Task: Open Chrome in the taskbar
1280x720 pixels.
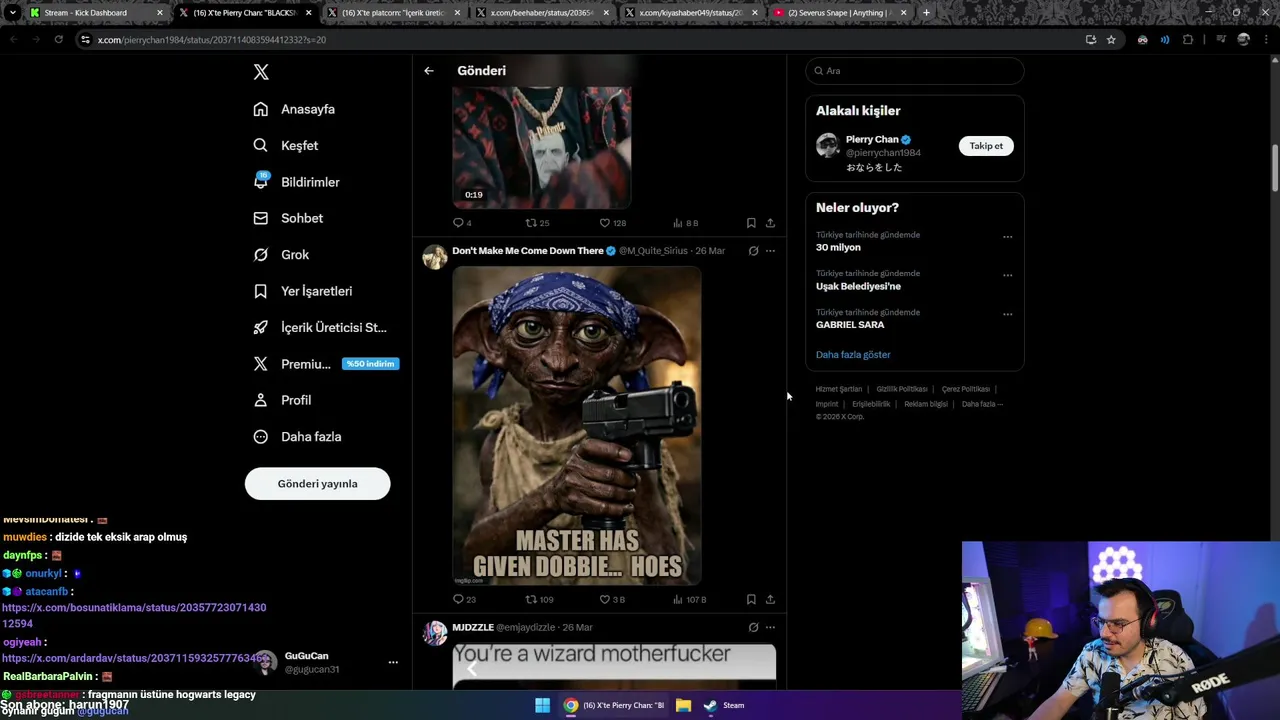Action: [612, 705]
